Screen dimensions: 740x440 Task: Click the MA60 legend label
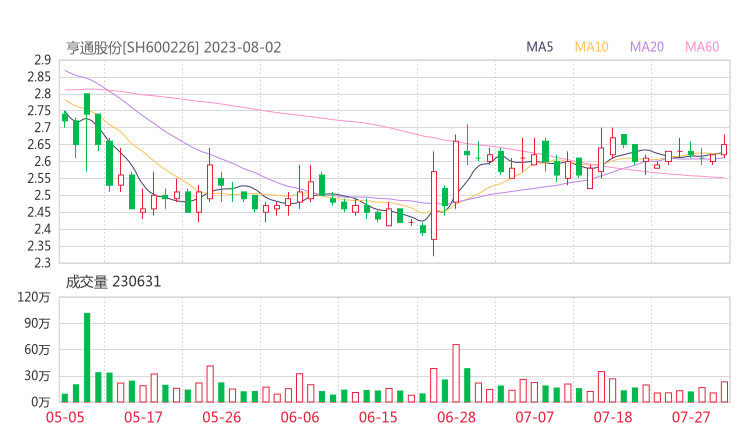tap(702, 47)
